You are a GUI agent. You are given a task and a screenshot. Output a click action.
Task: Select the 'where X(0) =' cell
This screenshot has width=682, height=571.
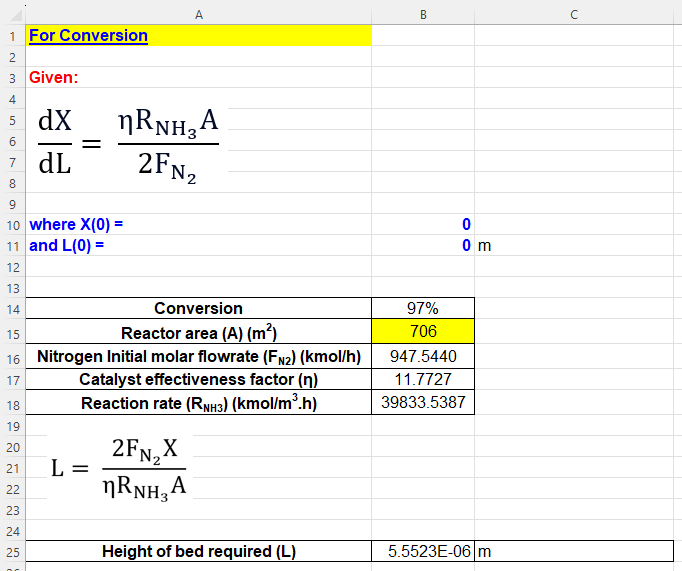[x=77, y=224]
